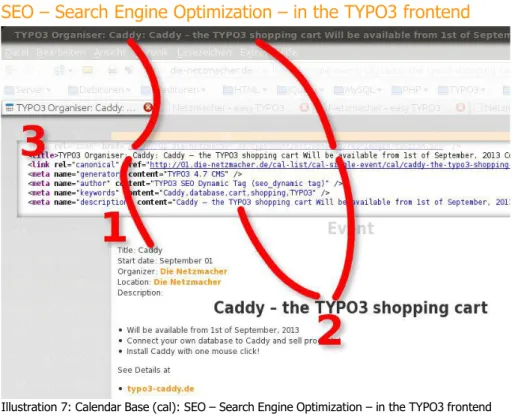The height and width of the screenshot is (417, 512).
Task: Expand the HTML bookmarks folder
Action: coord(245,90)
